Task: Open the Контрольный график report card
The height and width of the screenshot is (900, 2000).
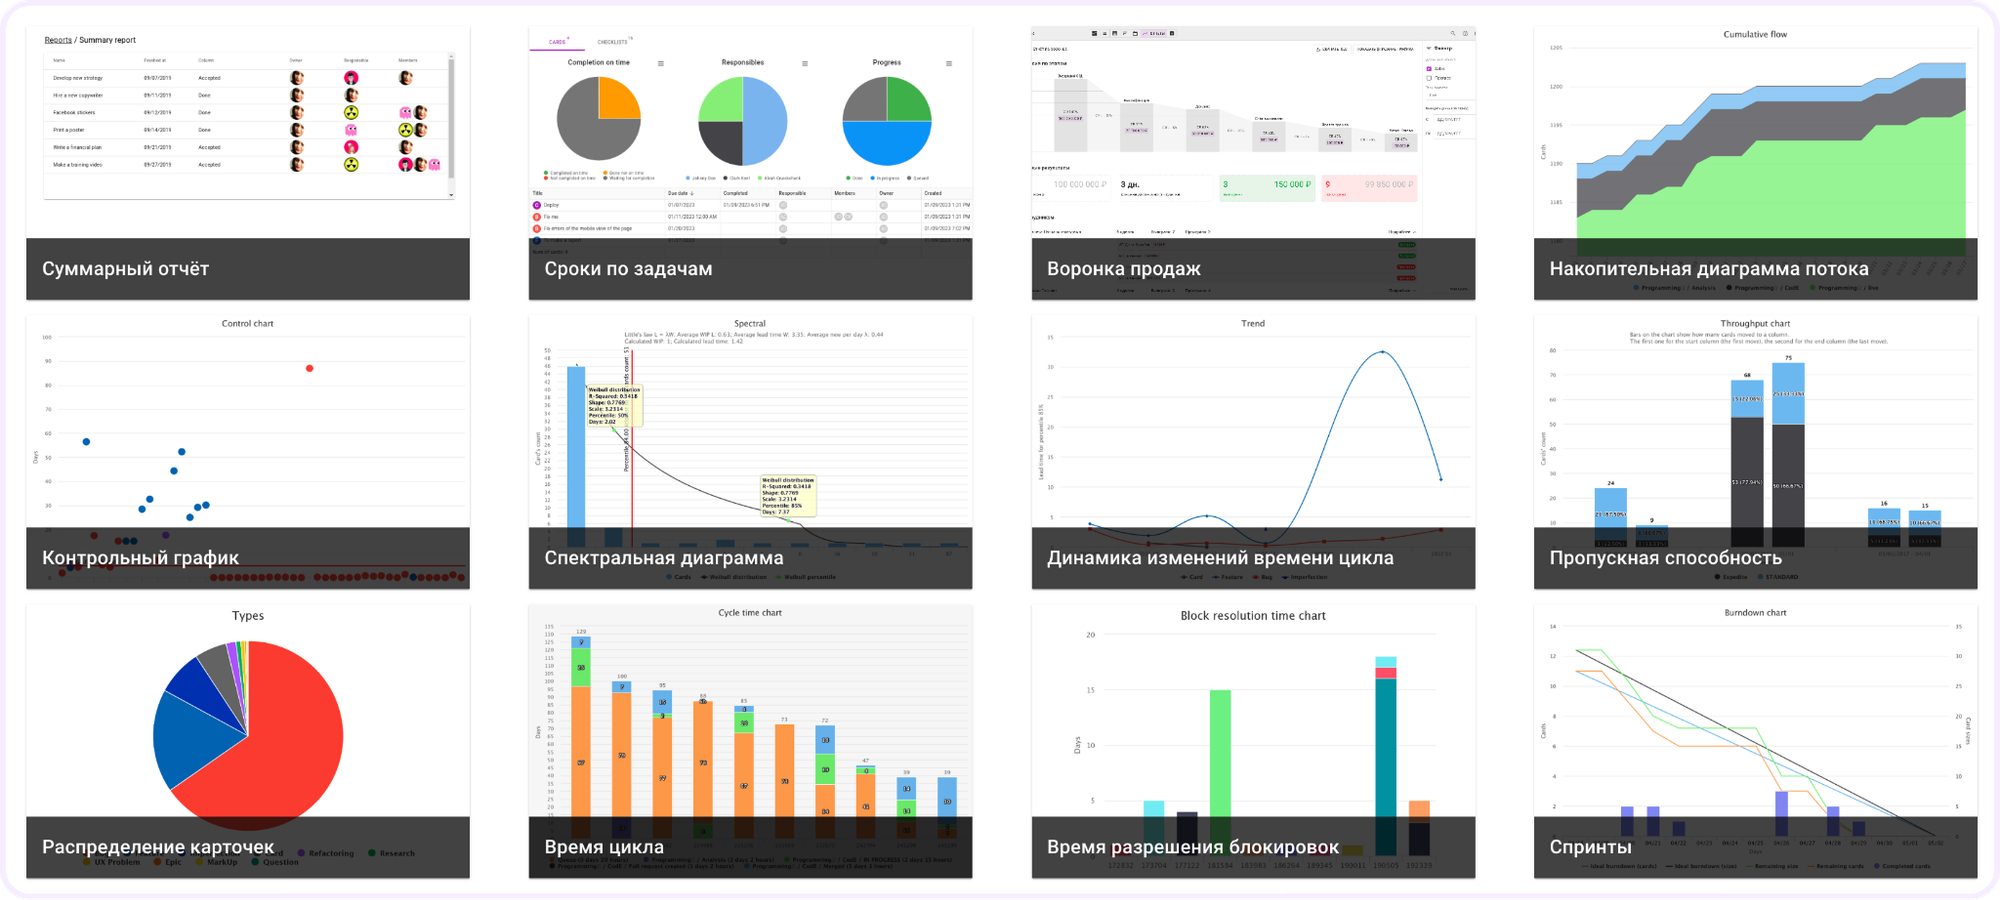Action: (x=248, y=452)
